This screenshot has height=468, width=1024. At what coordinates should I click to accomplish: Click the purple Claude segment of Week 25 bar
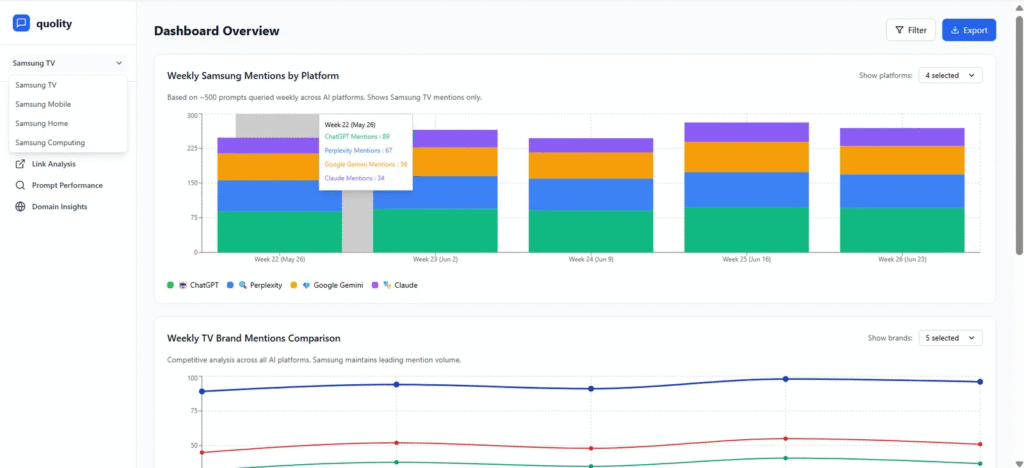click(746, 132)
